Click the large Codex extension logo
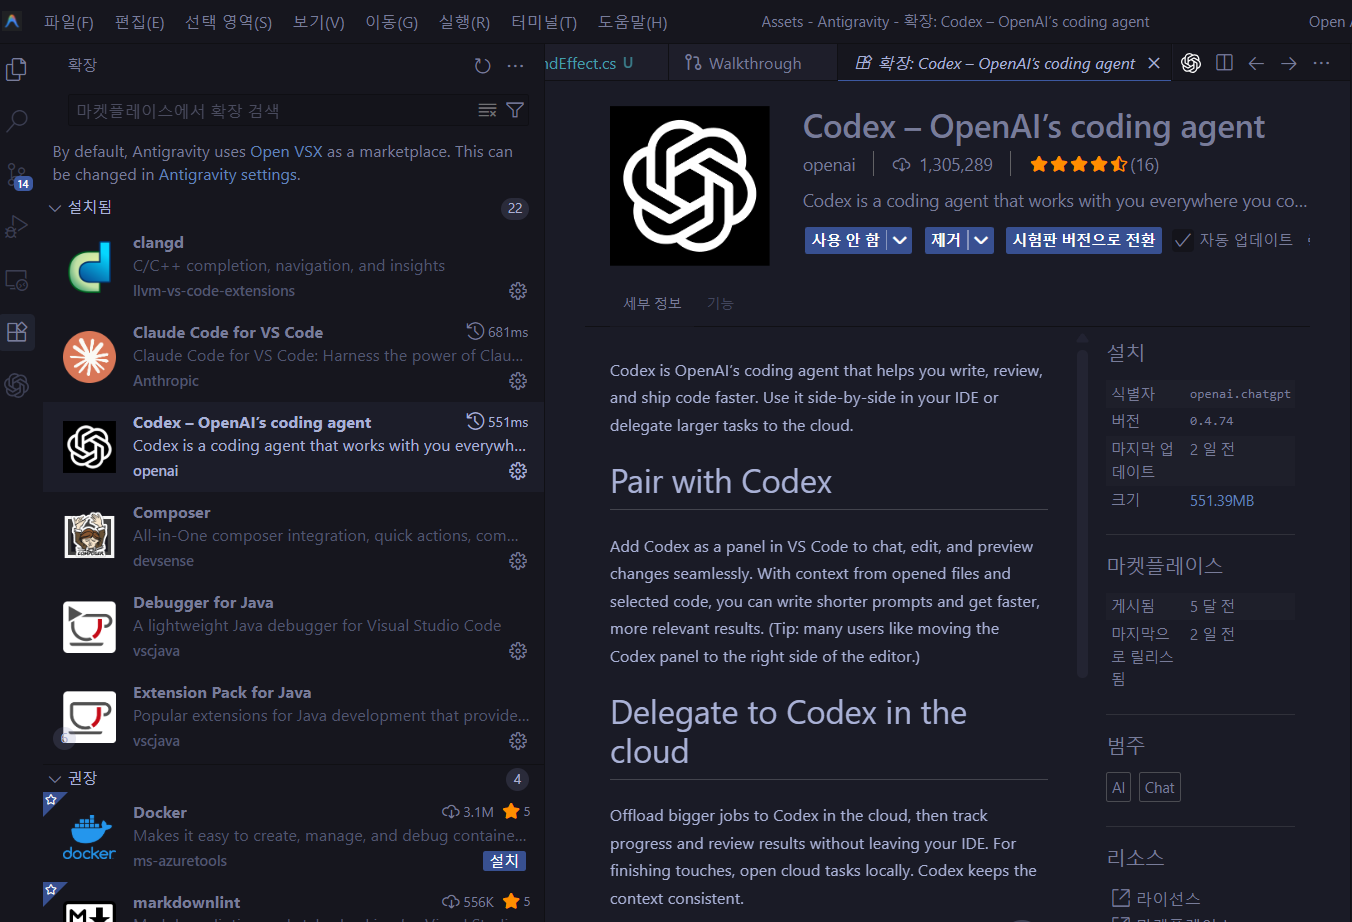The height and width of the screenshot is (922, 1352). click(690, 186)
